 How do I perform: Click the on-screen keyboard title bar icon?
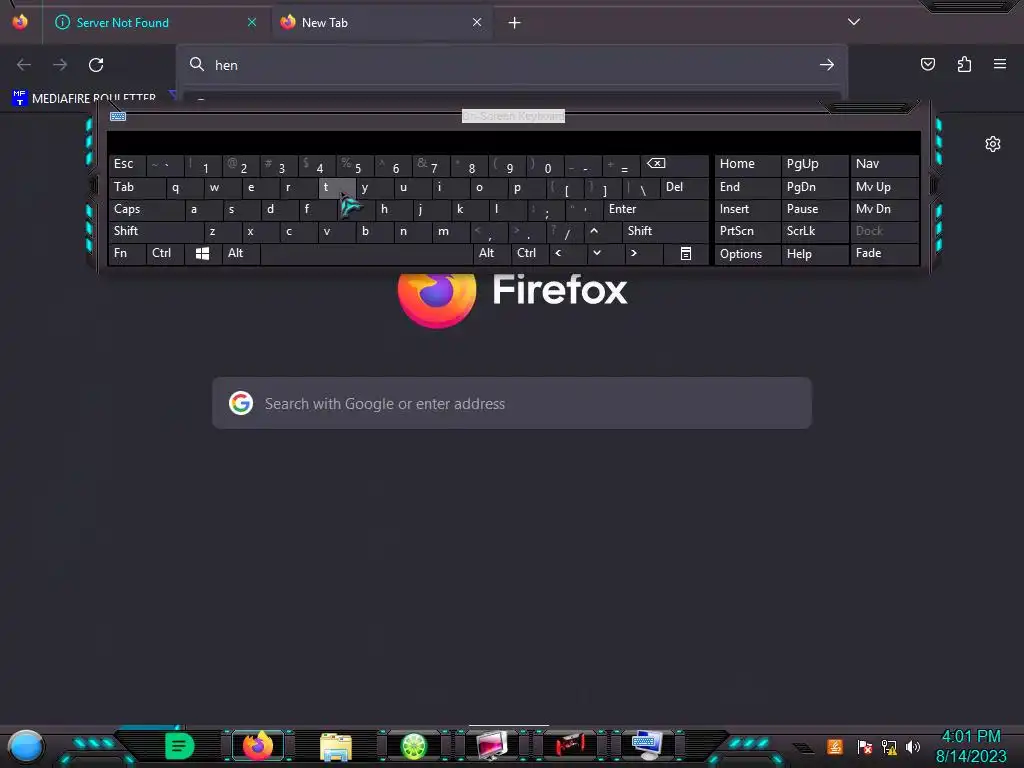tap(118, 116)
